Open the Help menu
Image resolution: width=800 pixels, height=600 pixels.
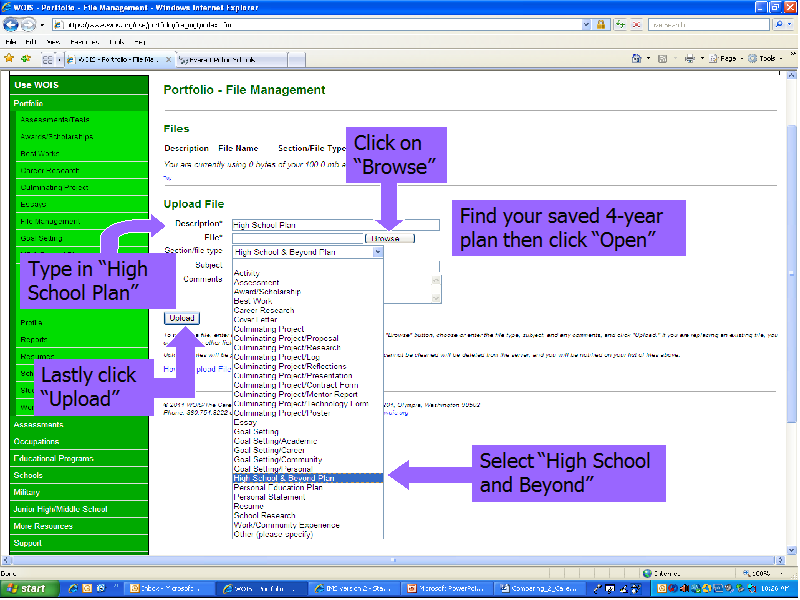[x=139, y=42]
